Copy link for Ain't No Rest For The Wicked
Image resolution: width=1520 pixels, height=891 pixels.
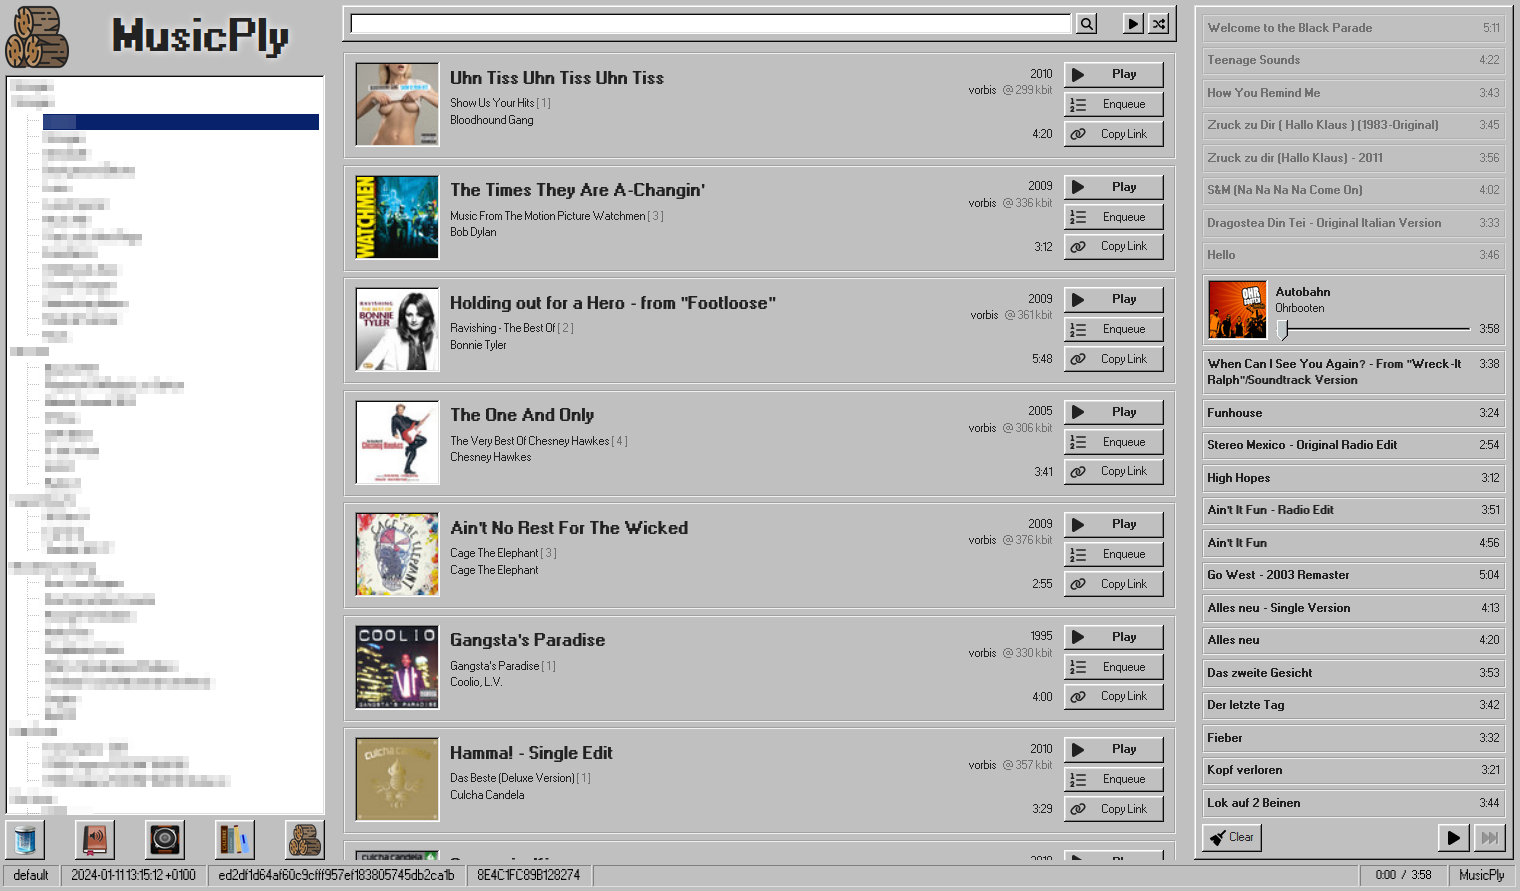click(x=1114, y=584)
